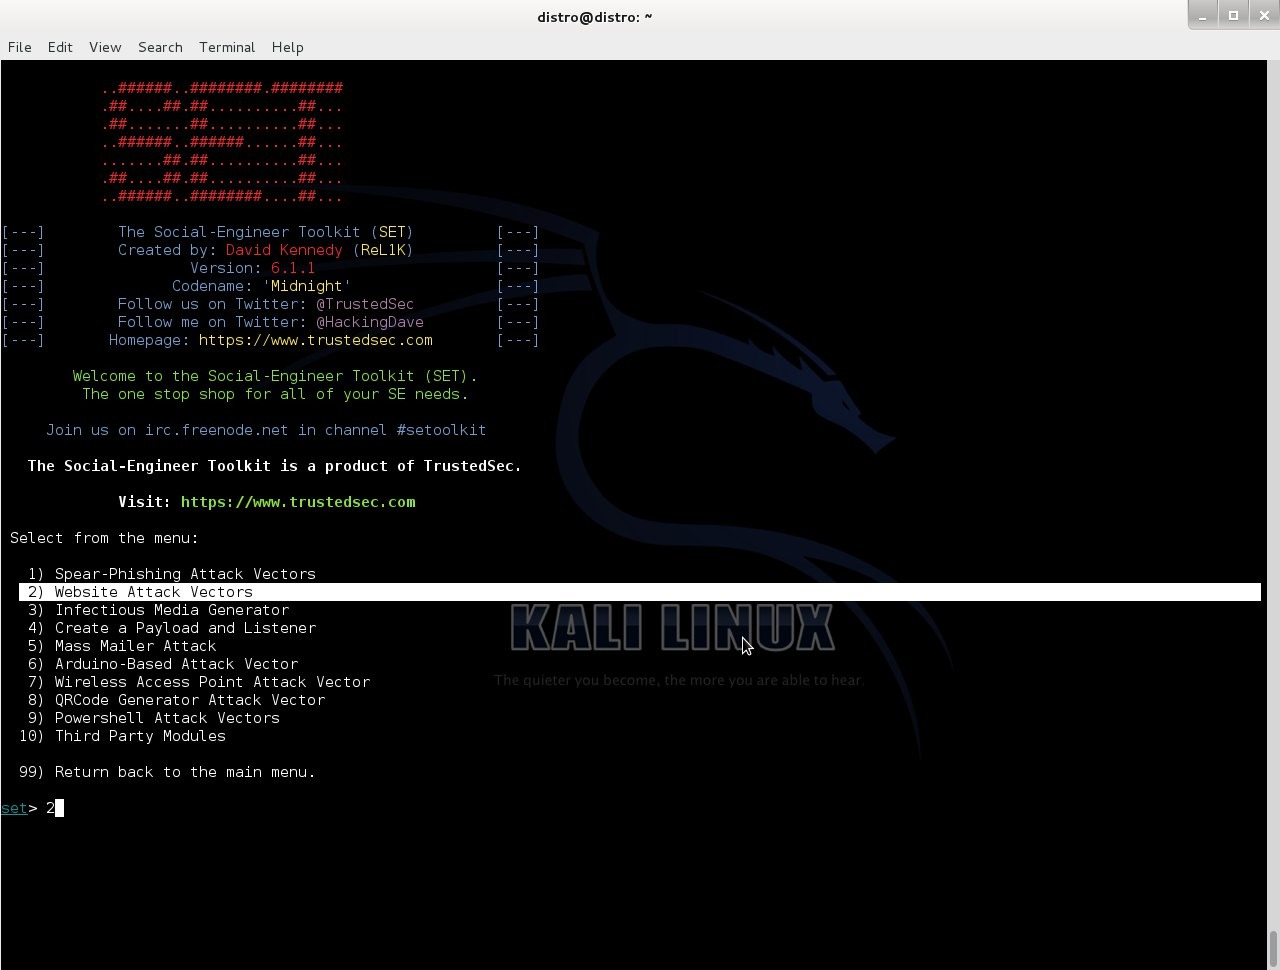This screenshot has height=970, width=1280.
Task: Click the '1) Spear-Phishing Attack Vectors' line
Action: (172, 574)
